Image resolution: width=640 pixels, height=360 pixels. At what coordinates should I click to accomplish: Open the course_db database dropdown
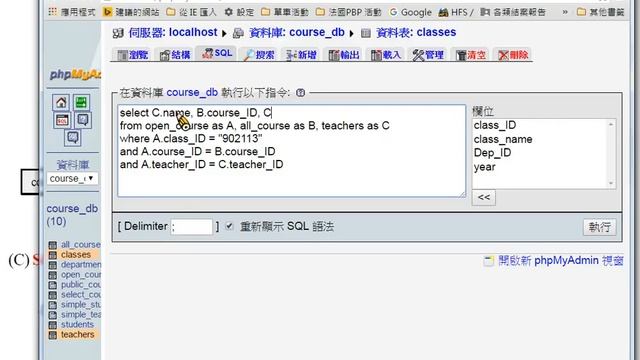pyautogui.click(x=72, y=178)
